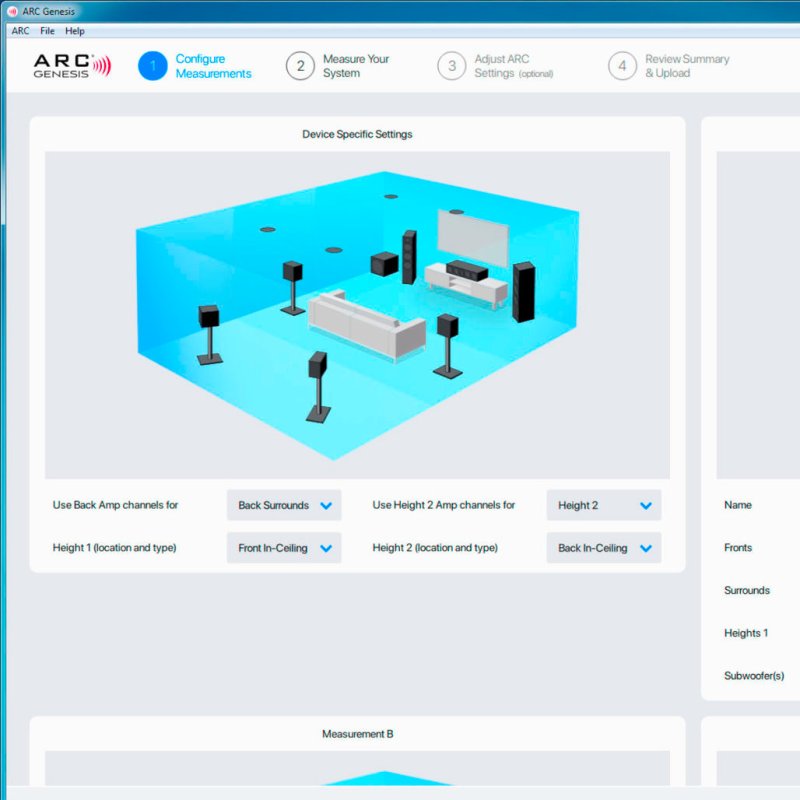Click the front left tower speaker
This screenshot has width=800, height=800.
pos(409,257)
